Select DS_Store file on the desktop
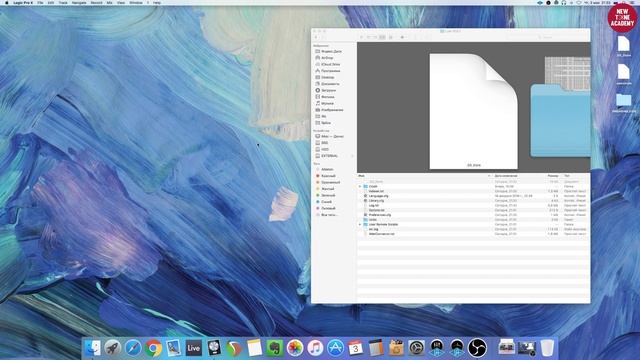The height and width of the screenshot is (360, 640). coord(623,46)
